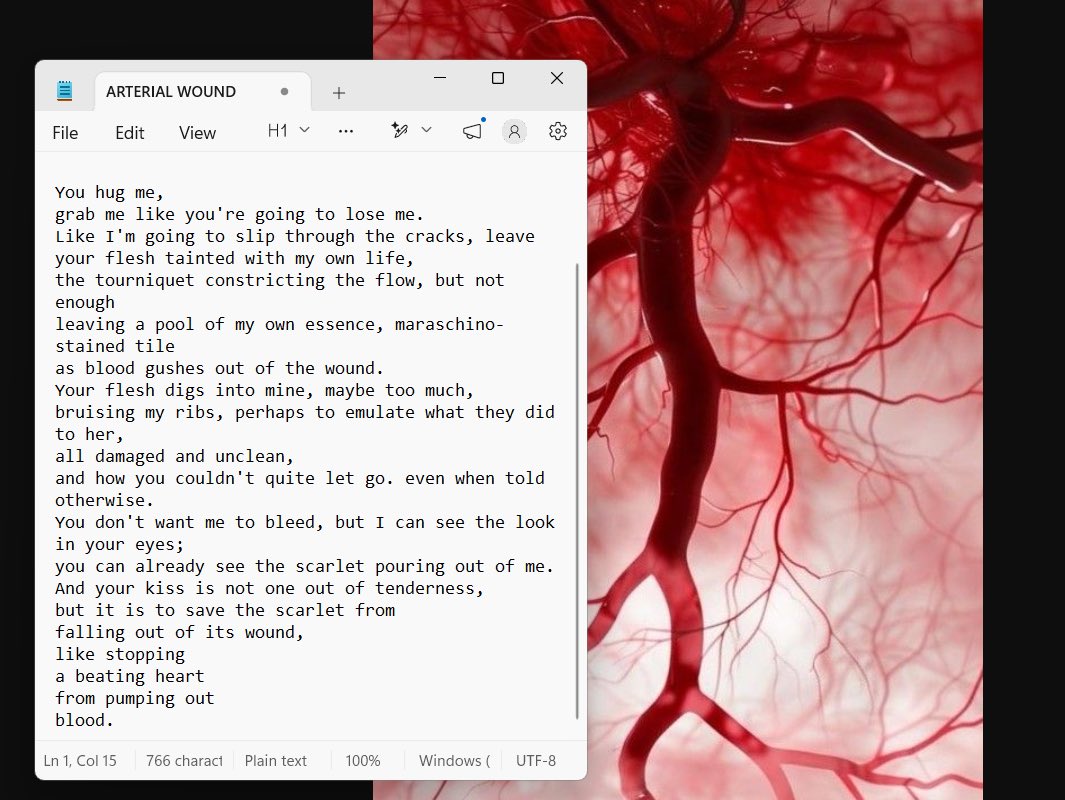Open the File menu
This screenshot has width=1065, height=800.
coord(65,132)
